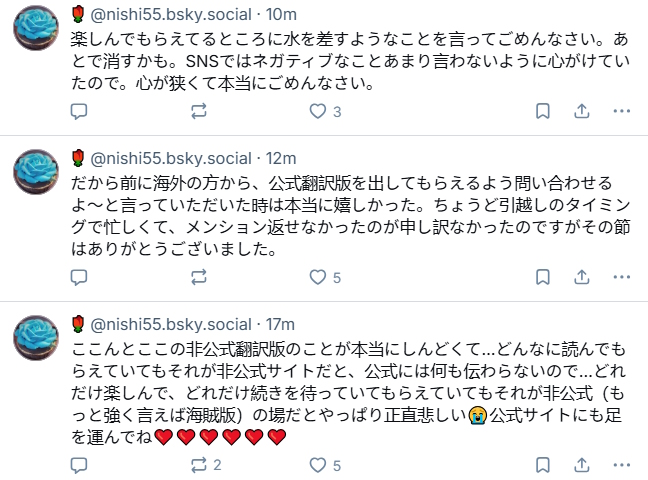
Task: Reply to the 17m post
Action: point(79,466)
